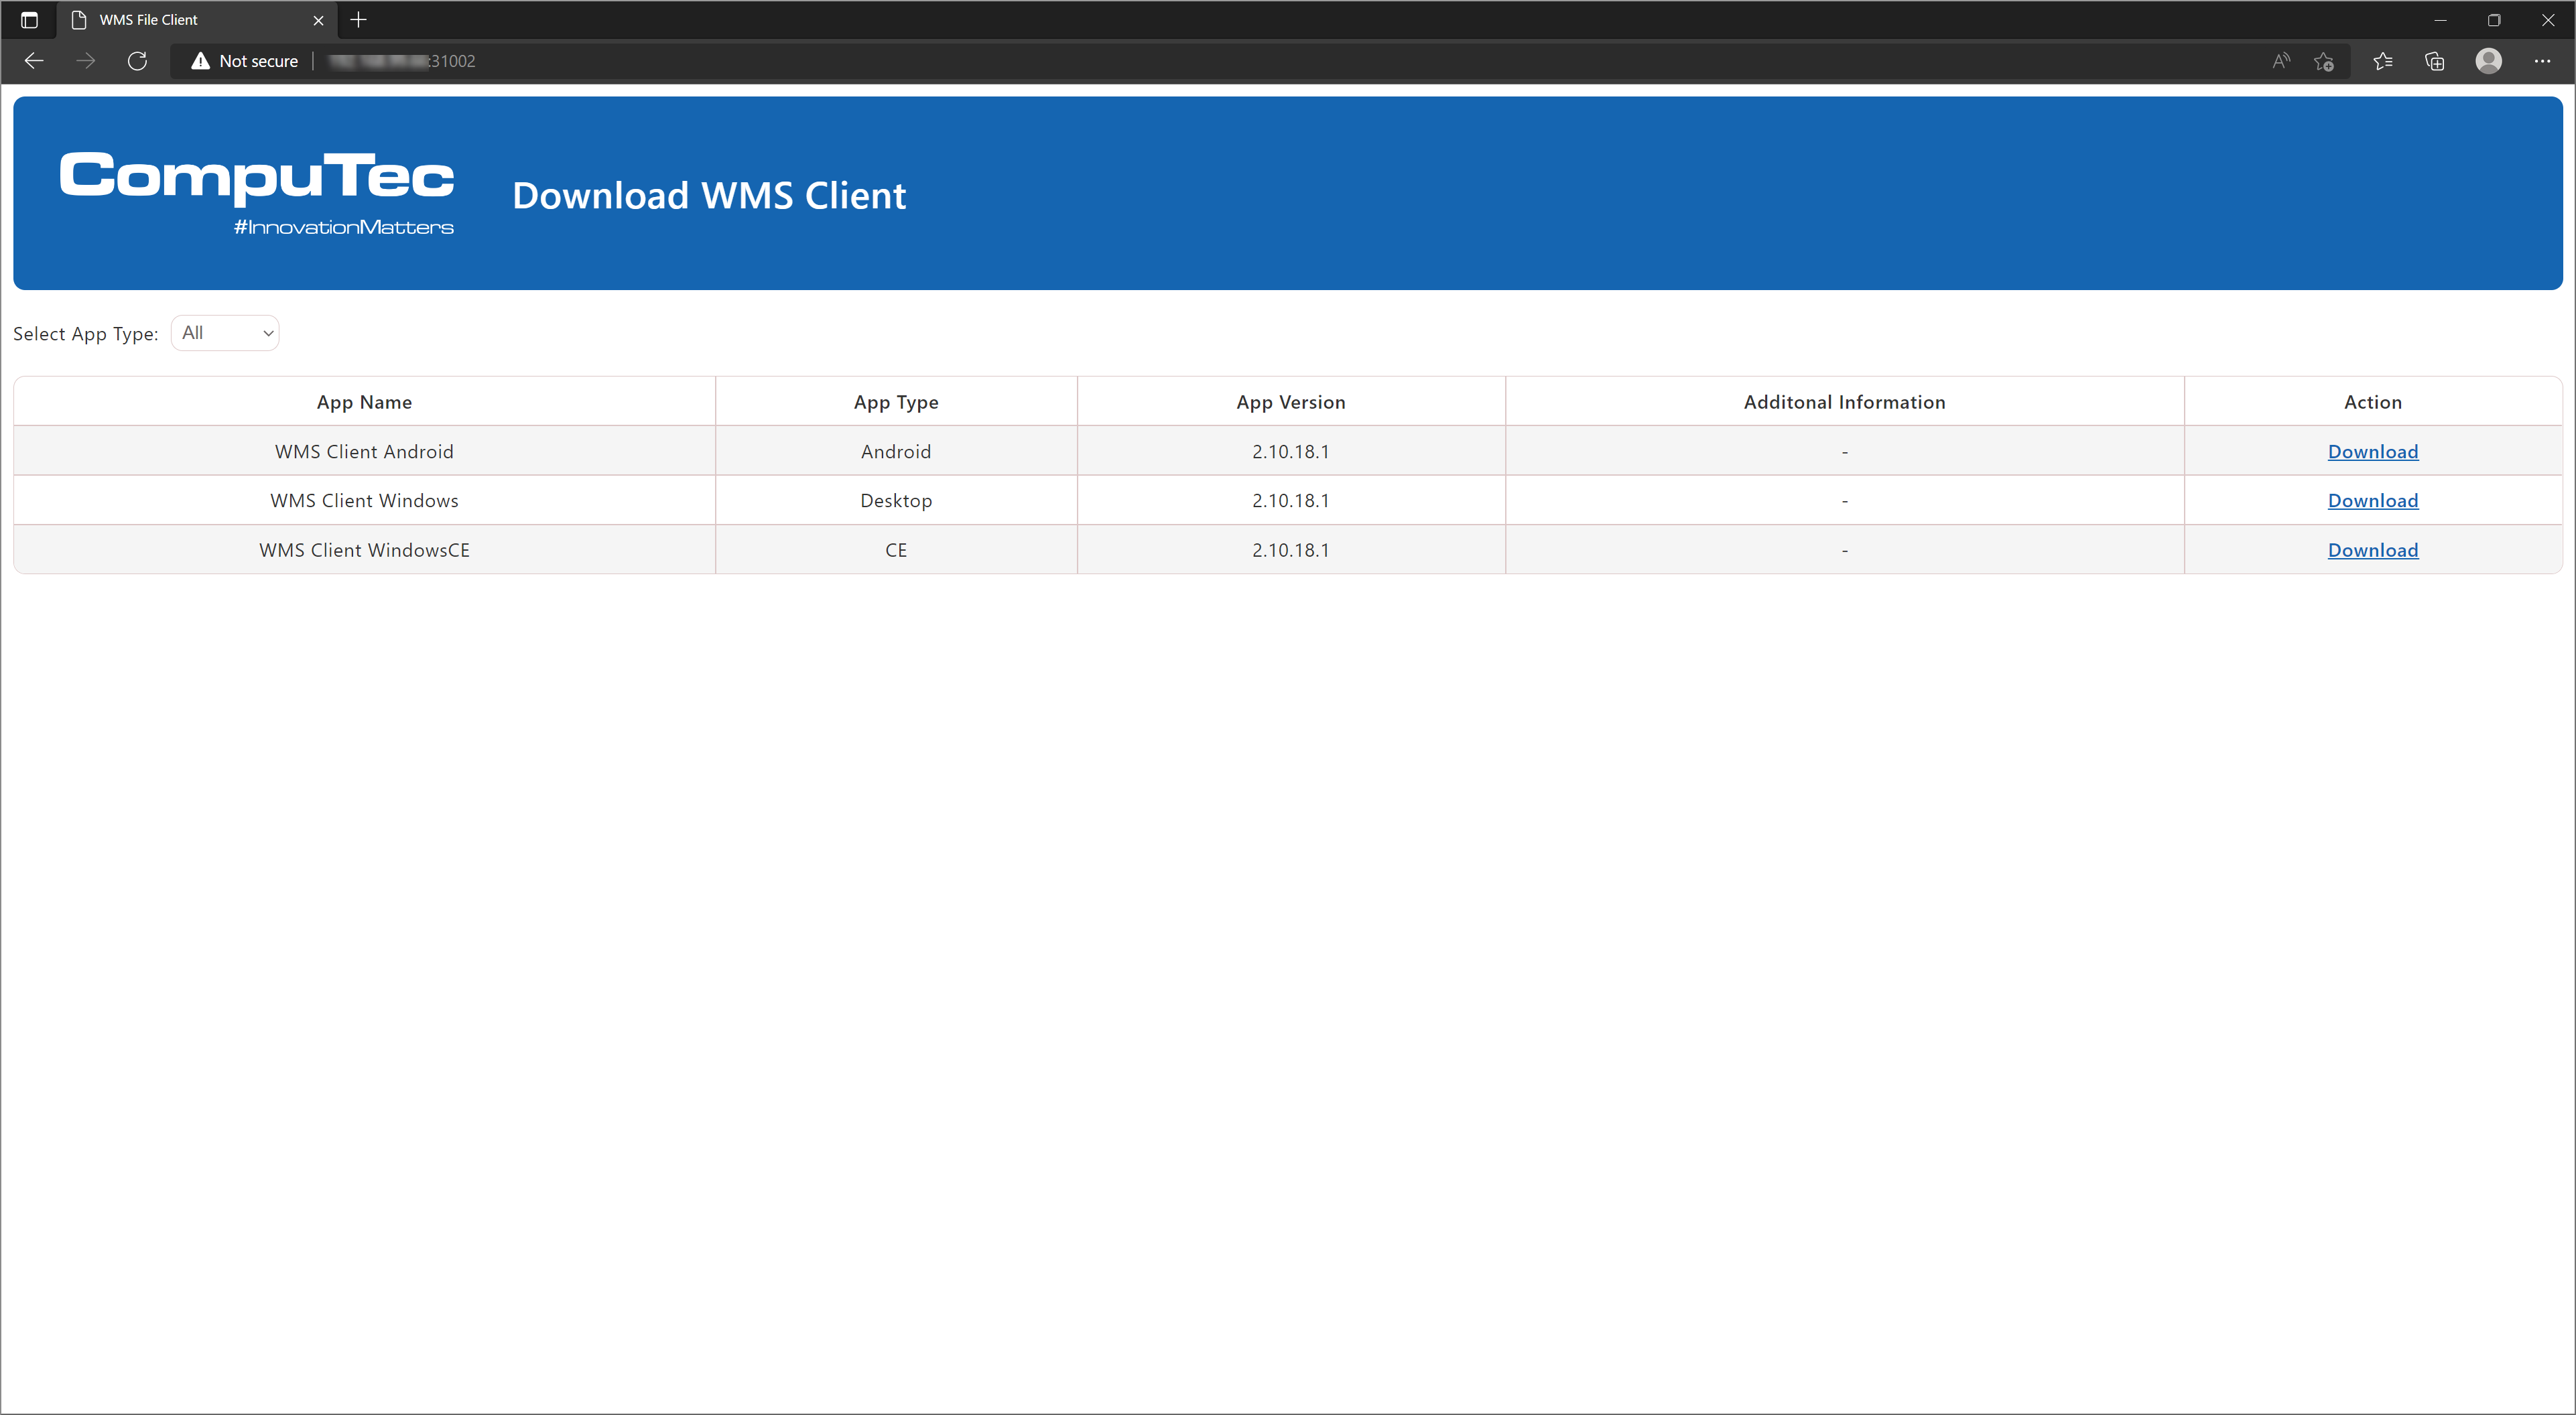Click version 2.10.18.1 in Desktop row

[1290, 500]
